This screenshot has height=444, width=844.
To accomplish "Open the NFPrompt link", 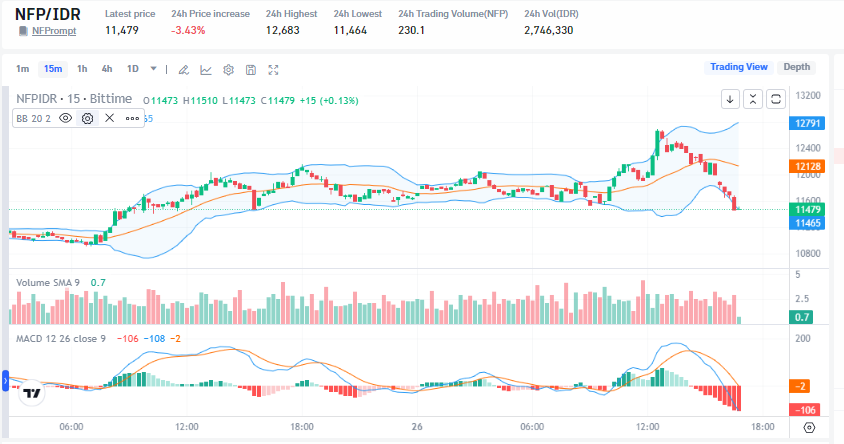I will 54,31.
